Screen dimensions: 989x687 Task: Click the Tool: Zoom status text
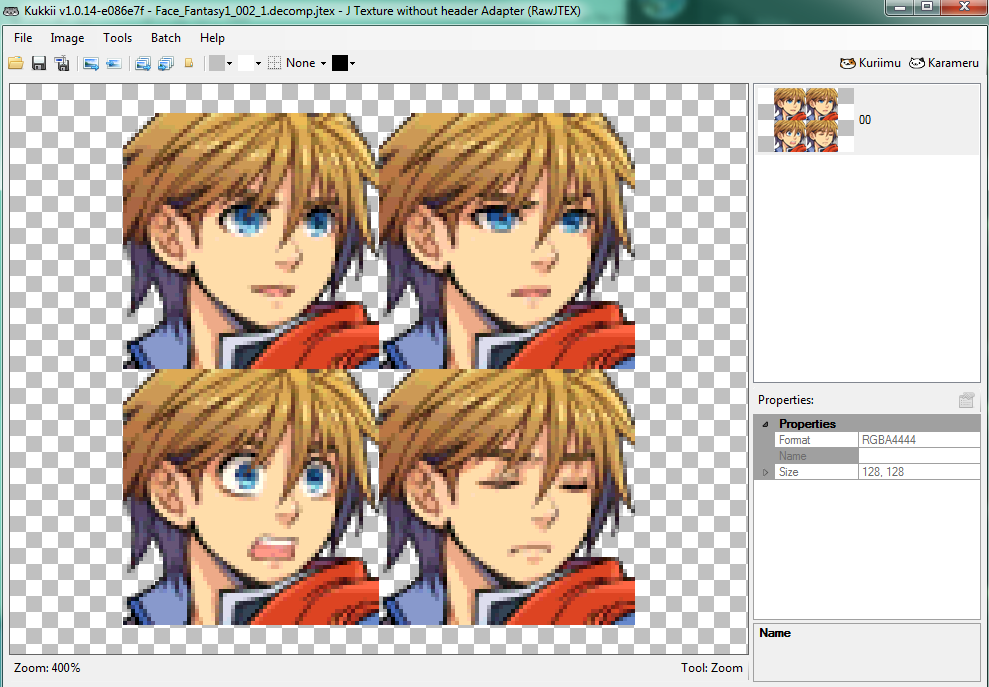711,667
